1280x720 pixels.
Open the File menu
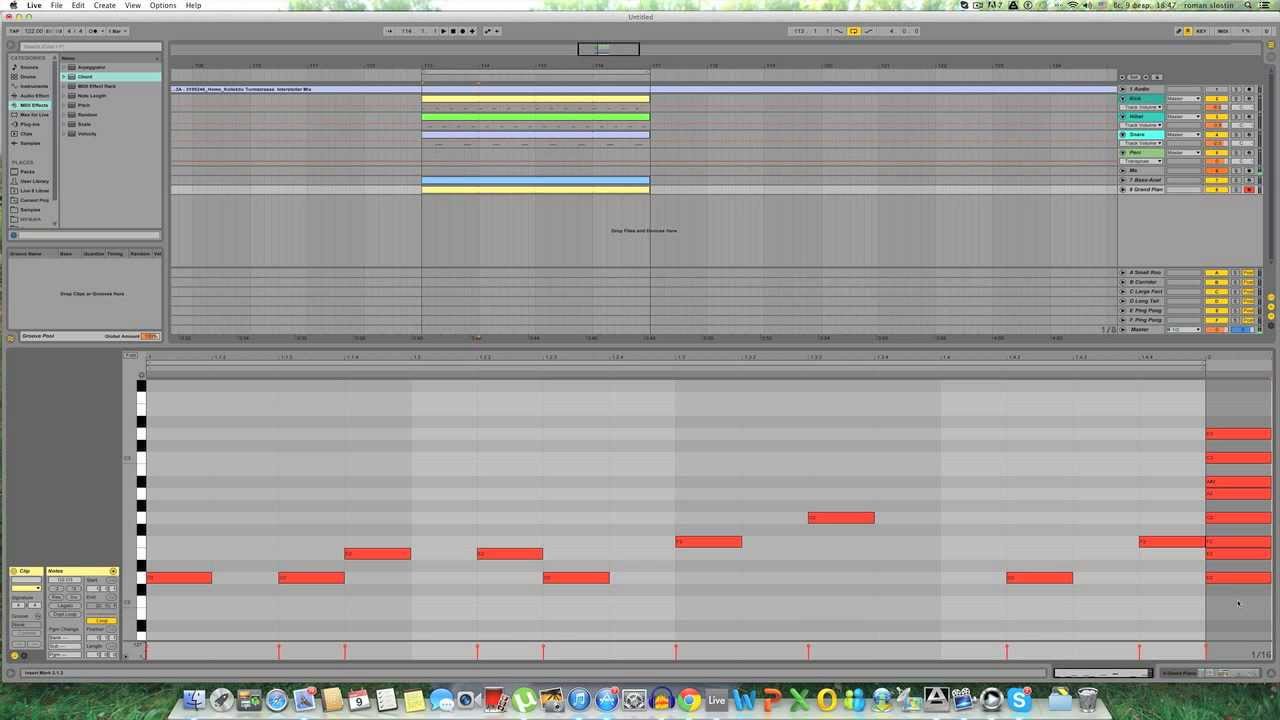click(57, 5)
